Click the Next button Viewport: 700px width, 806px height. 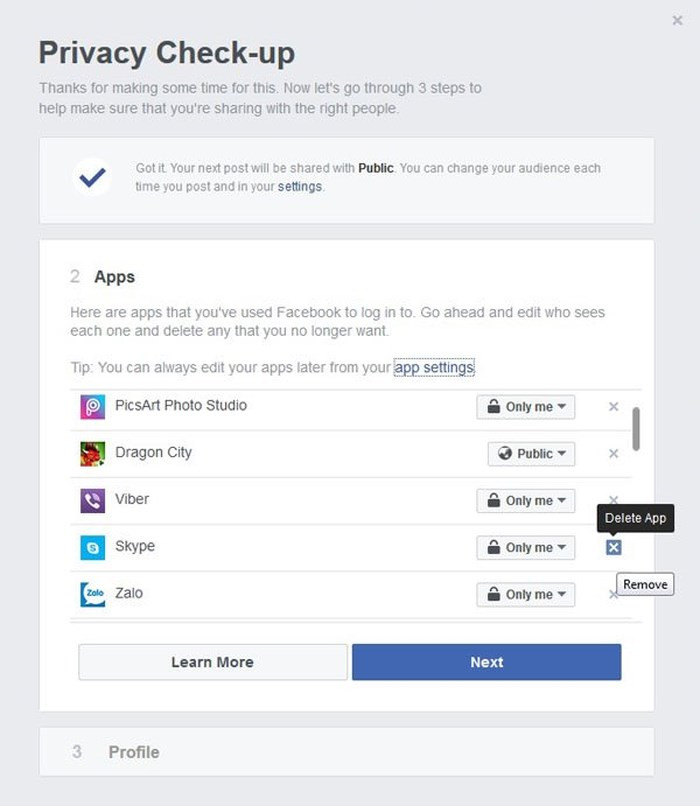coord(486,662)
